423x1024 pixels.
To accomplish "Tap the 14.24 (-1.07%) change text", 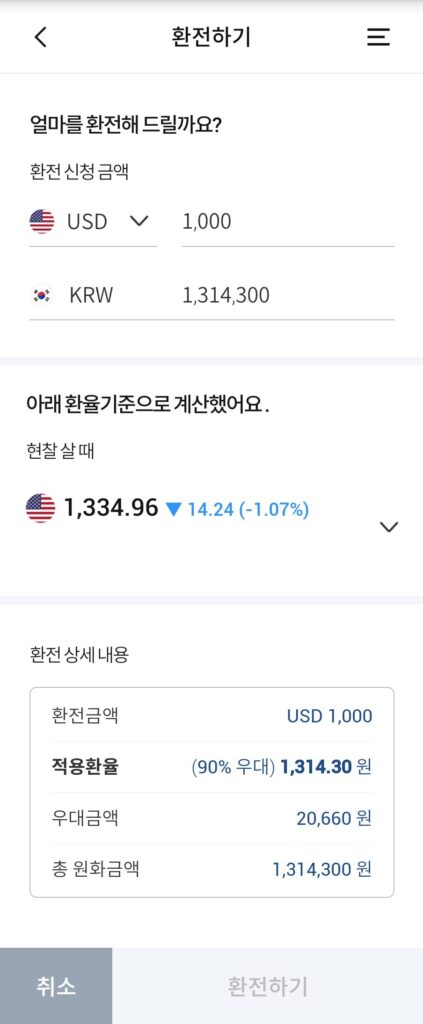I will (x=248, y=509).
